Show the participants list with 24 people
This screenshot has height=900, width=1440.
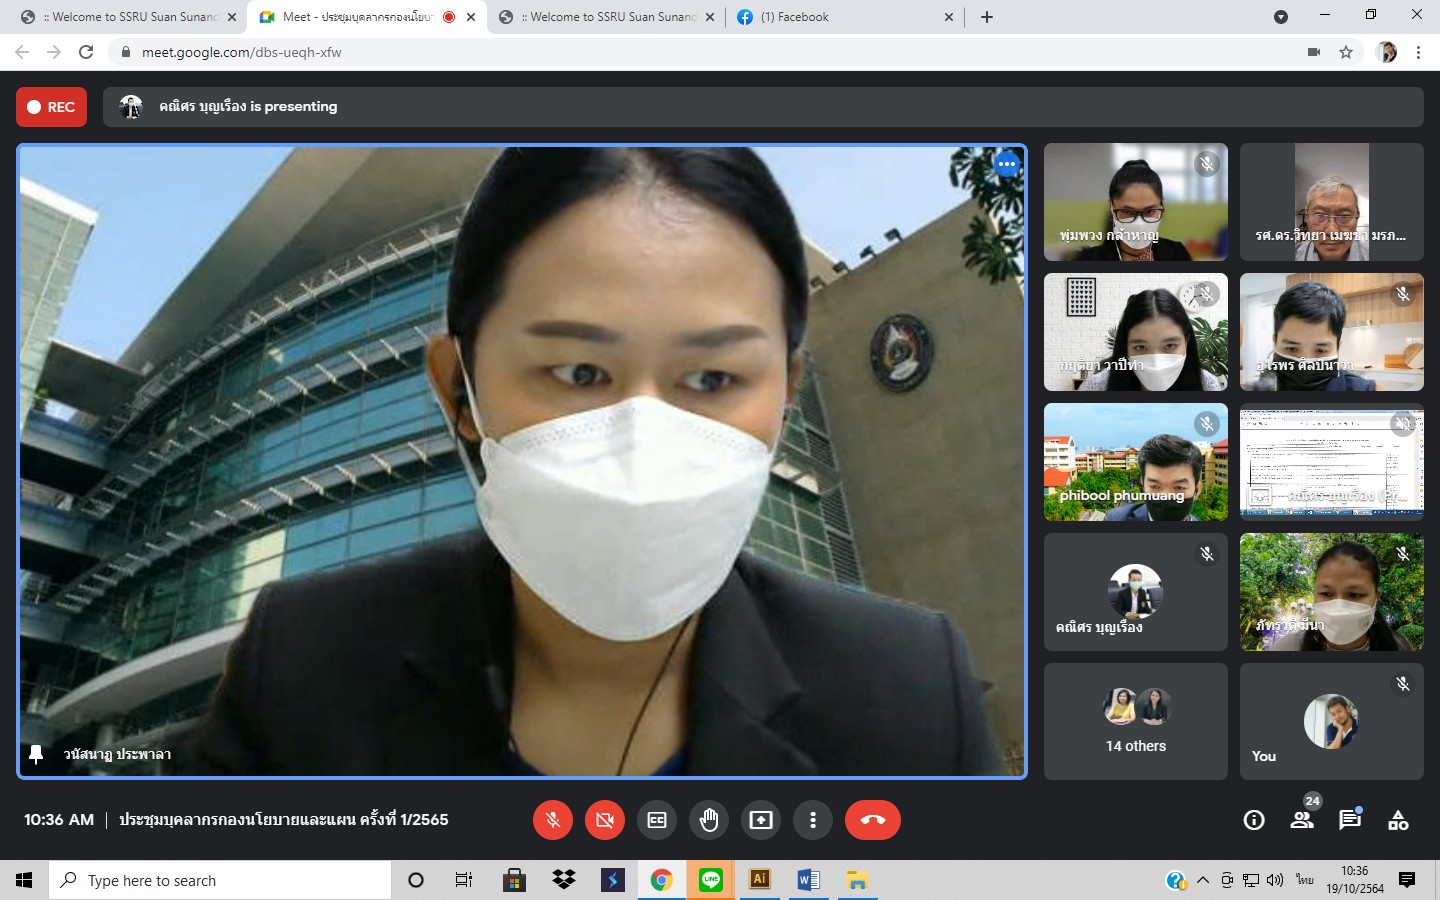1302,820
